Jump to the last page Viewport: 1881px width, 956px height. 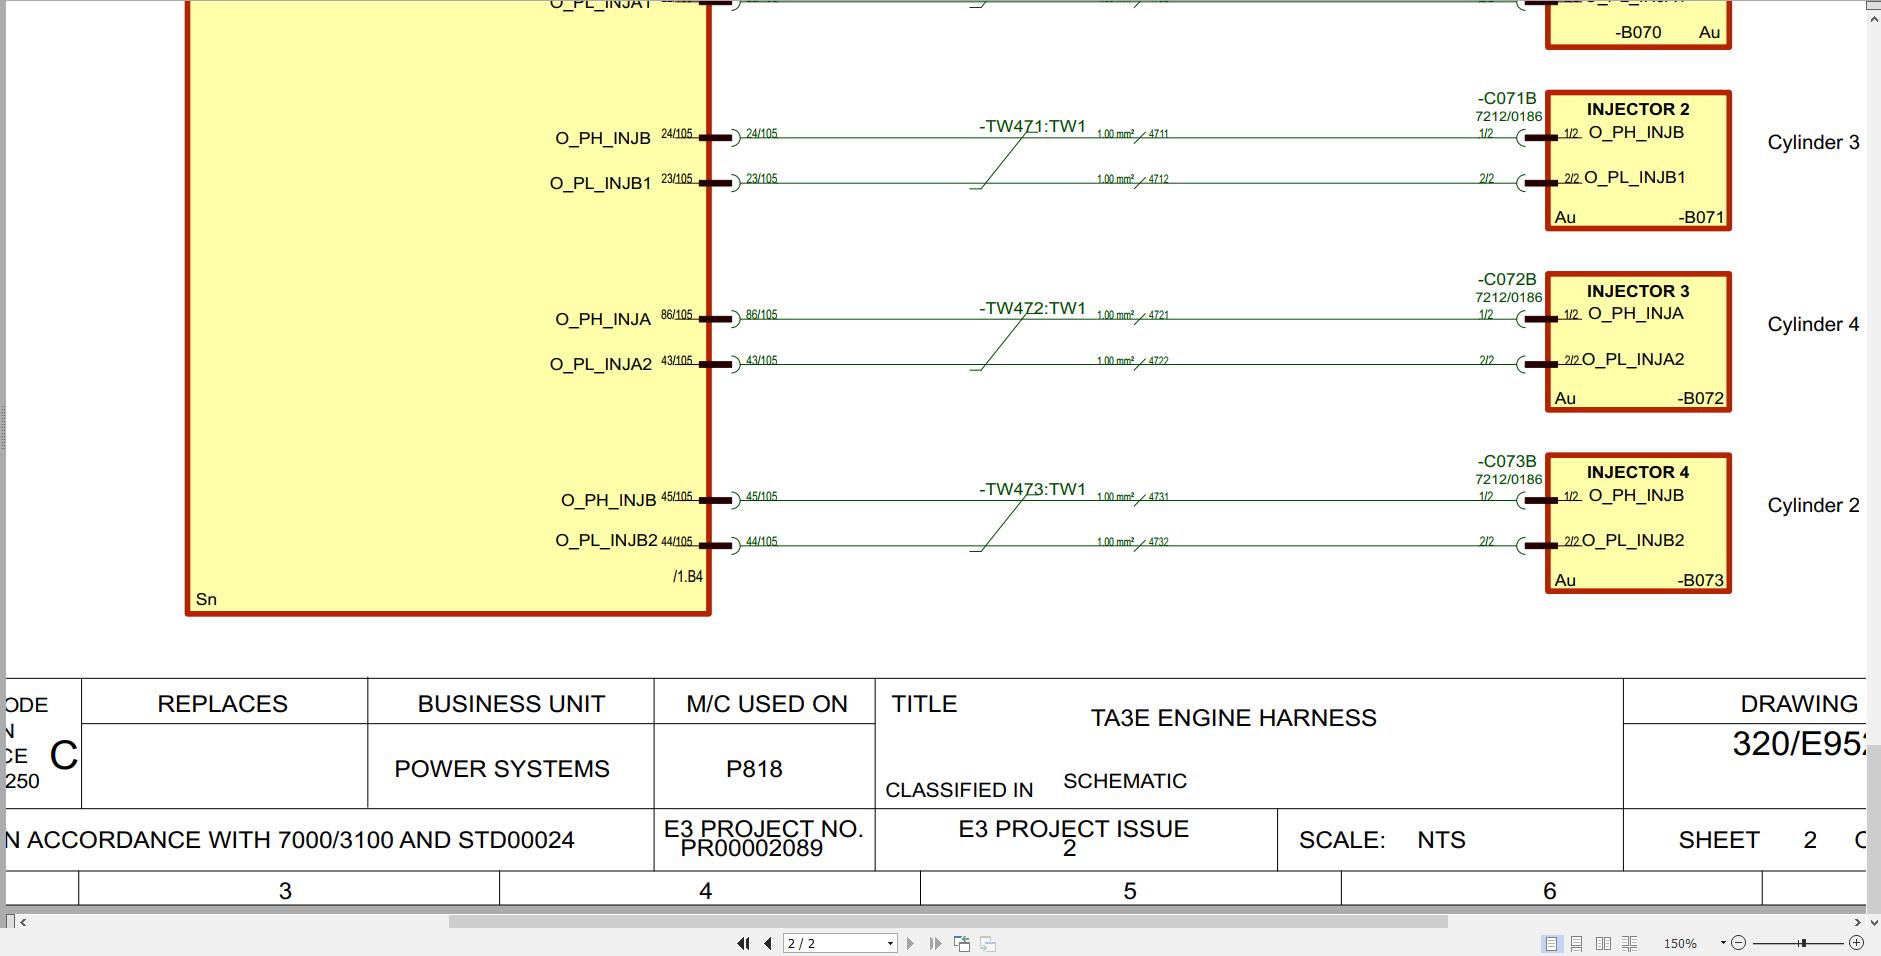(935, 943)
